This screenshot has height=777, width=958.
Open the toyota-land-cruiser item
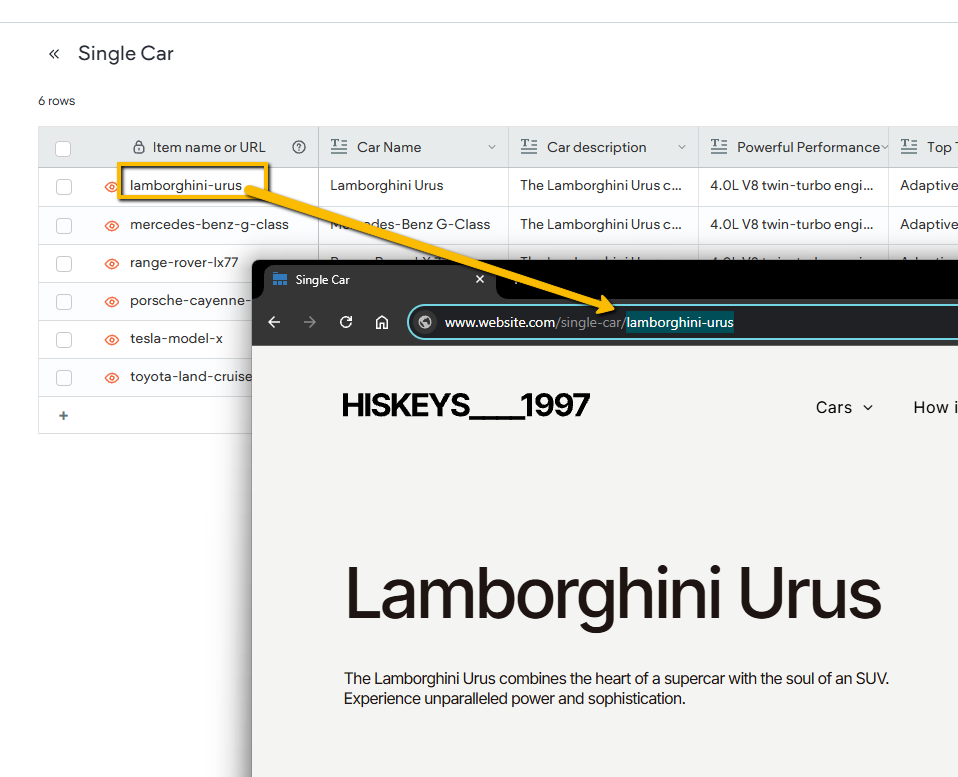[x=191, y=376]
